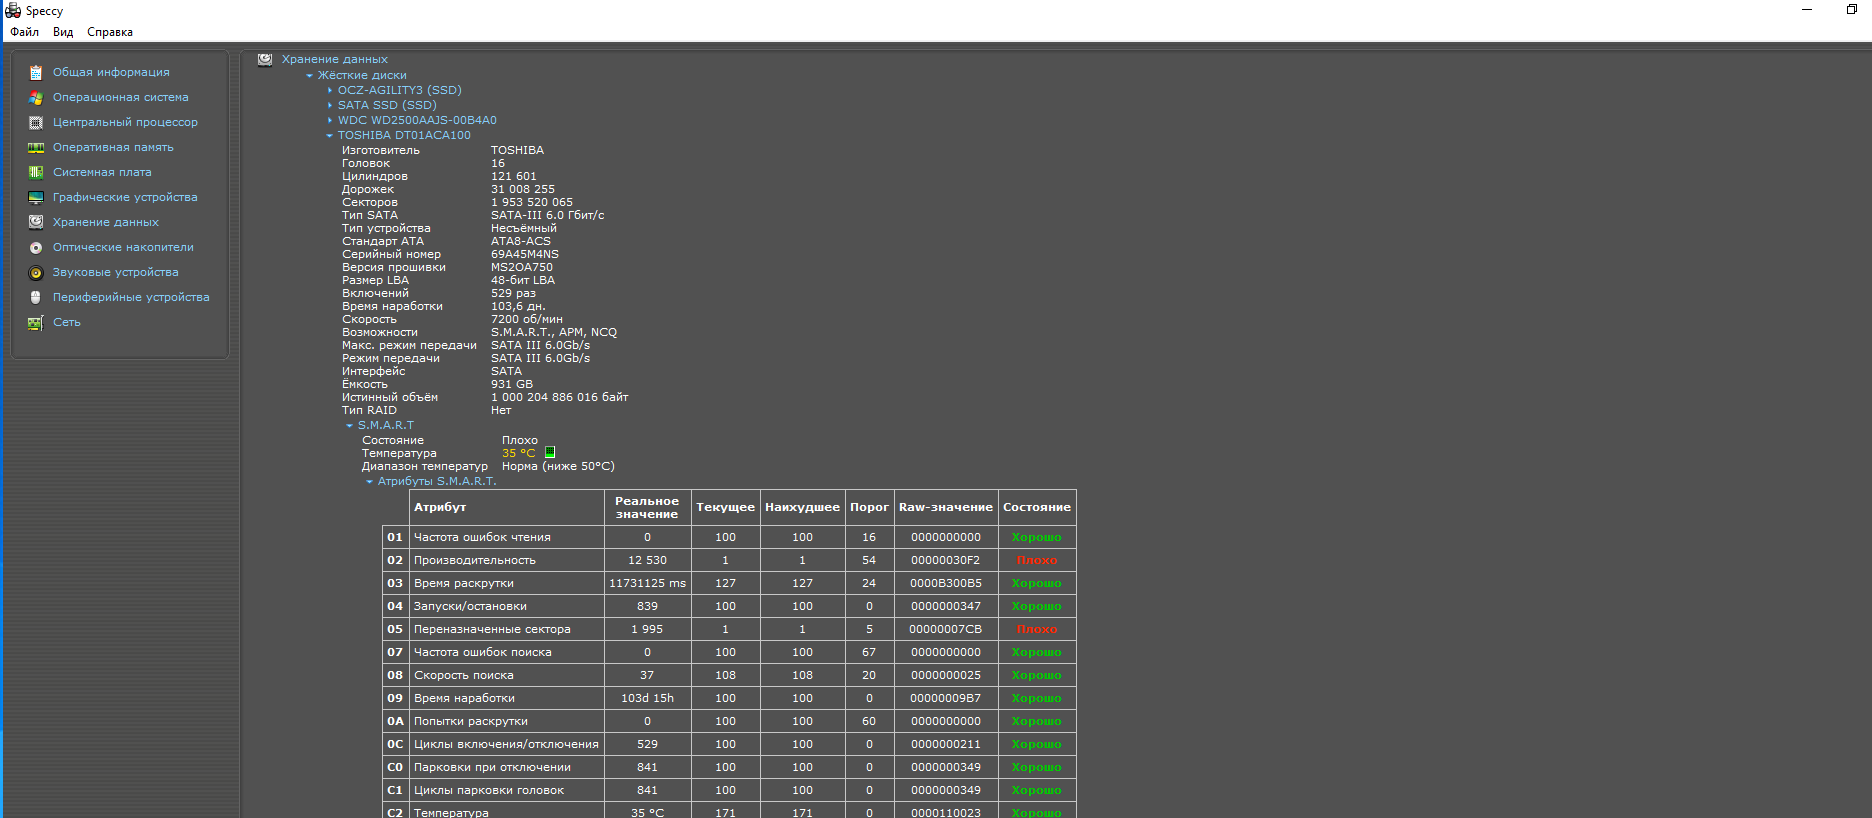The height and width of the screenshot is (818, 1872).
Task: Minimize the Speccy window
Action: coord(1807,10)
